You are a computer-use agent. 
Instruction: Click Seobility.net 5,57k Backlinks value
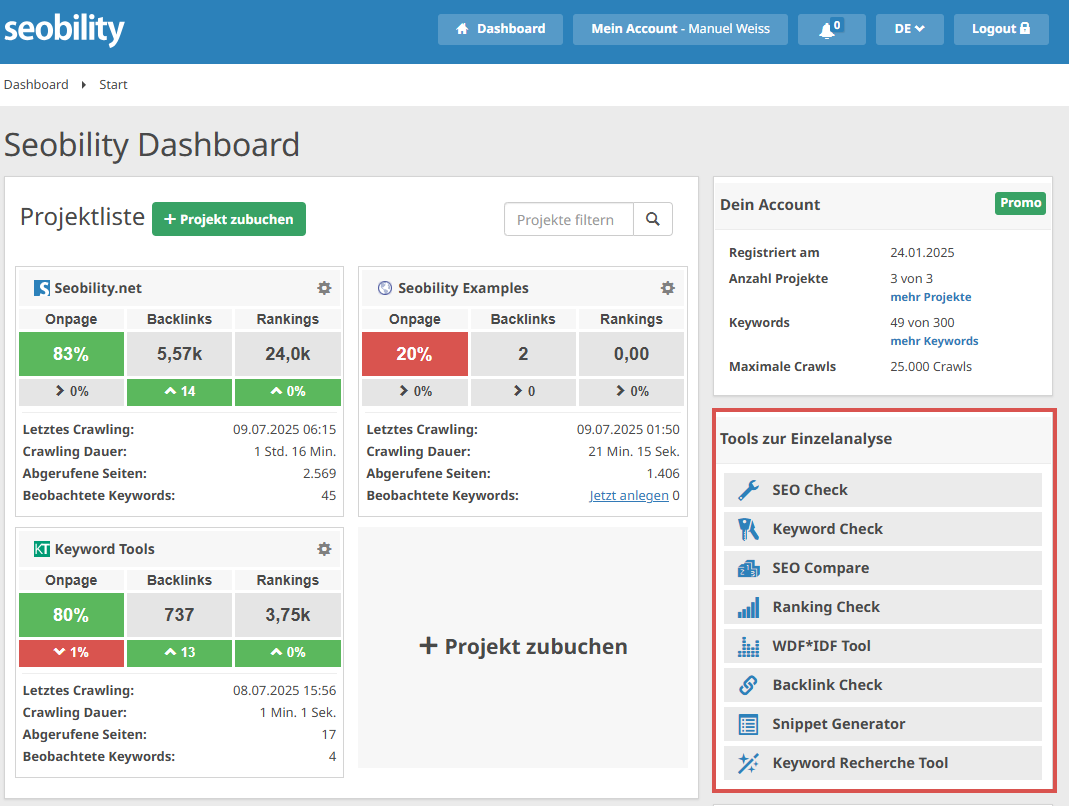(x=179, y=354)
